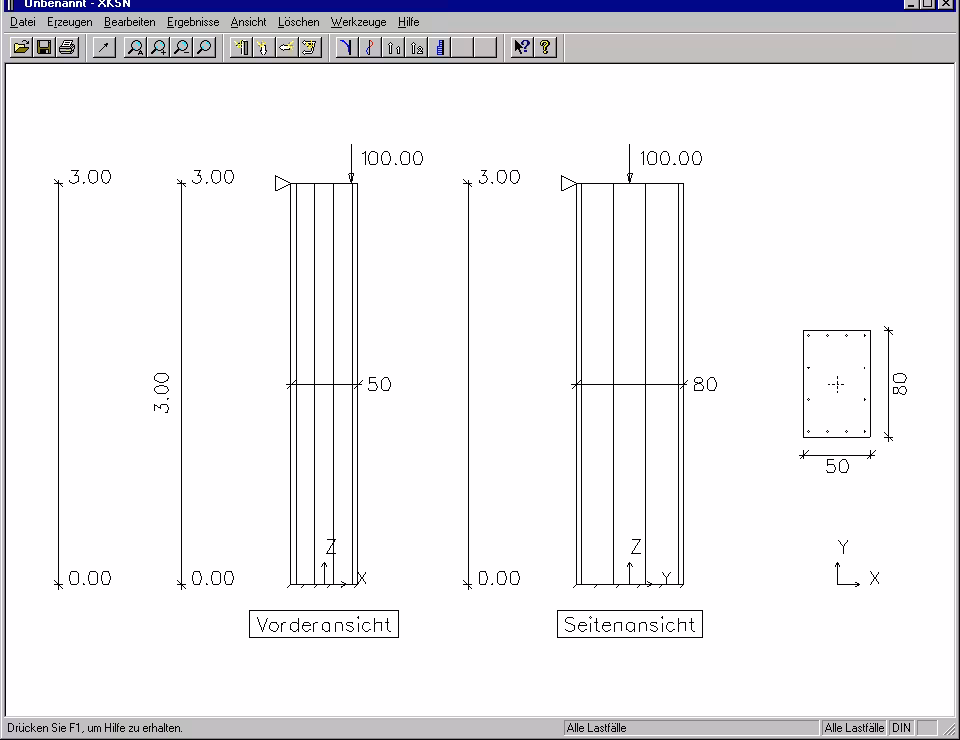Screen dimensions: 960x740
Task: Select the arrow pointer tool icon
Action: pos(104,47)
